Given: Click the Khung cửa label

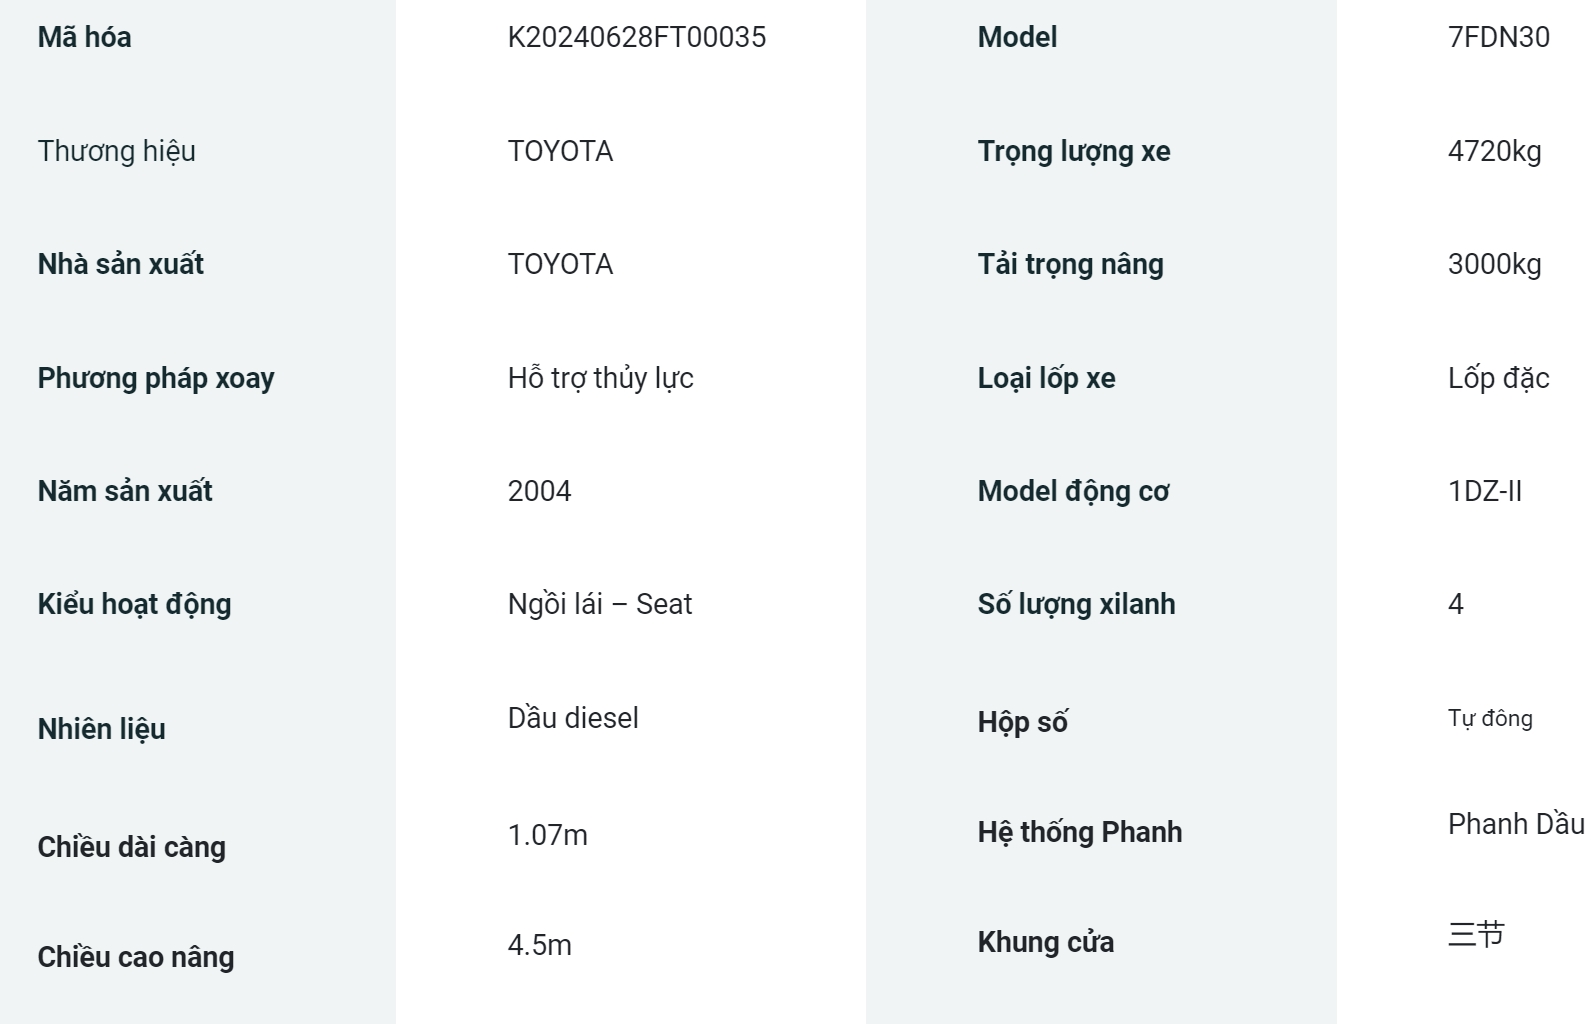Looking at the screenshot, I should [1046, 942].
